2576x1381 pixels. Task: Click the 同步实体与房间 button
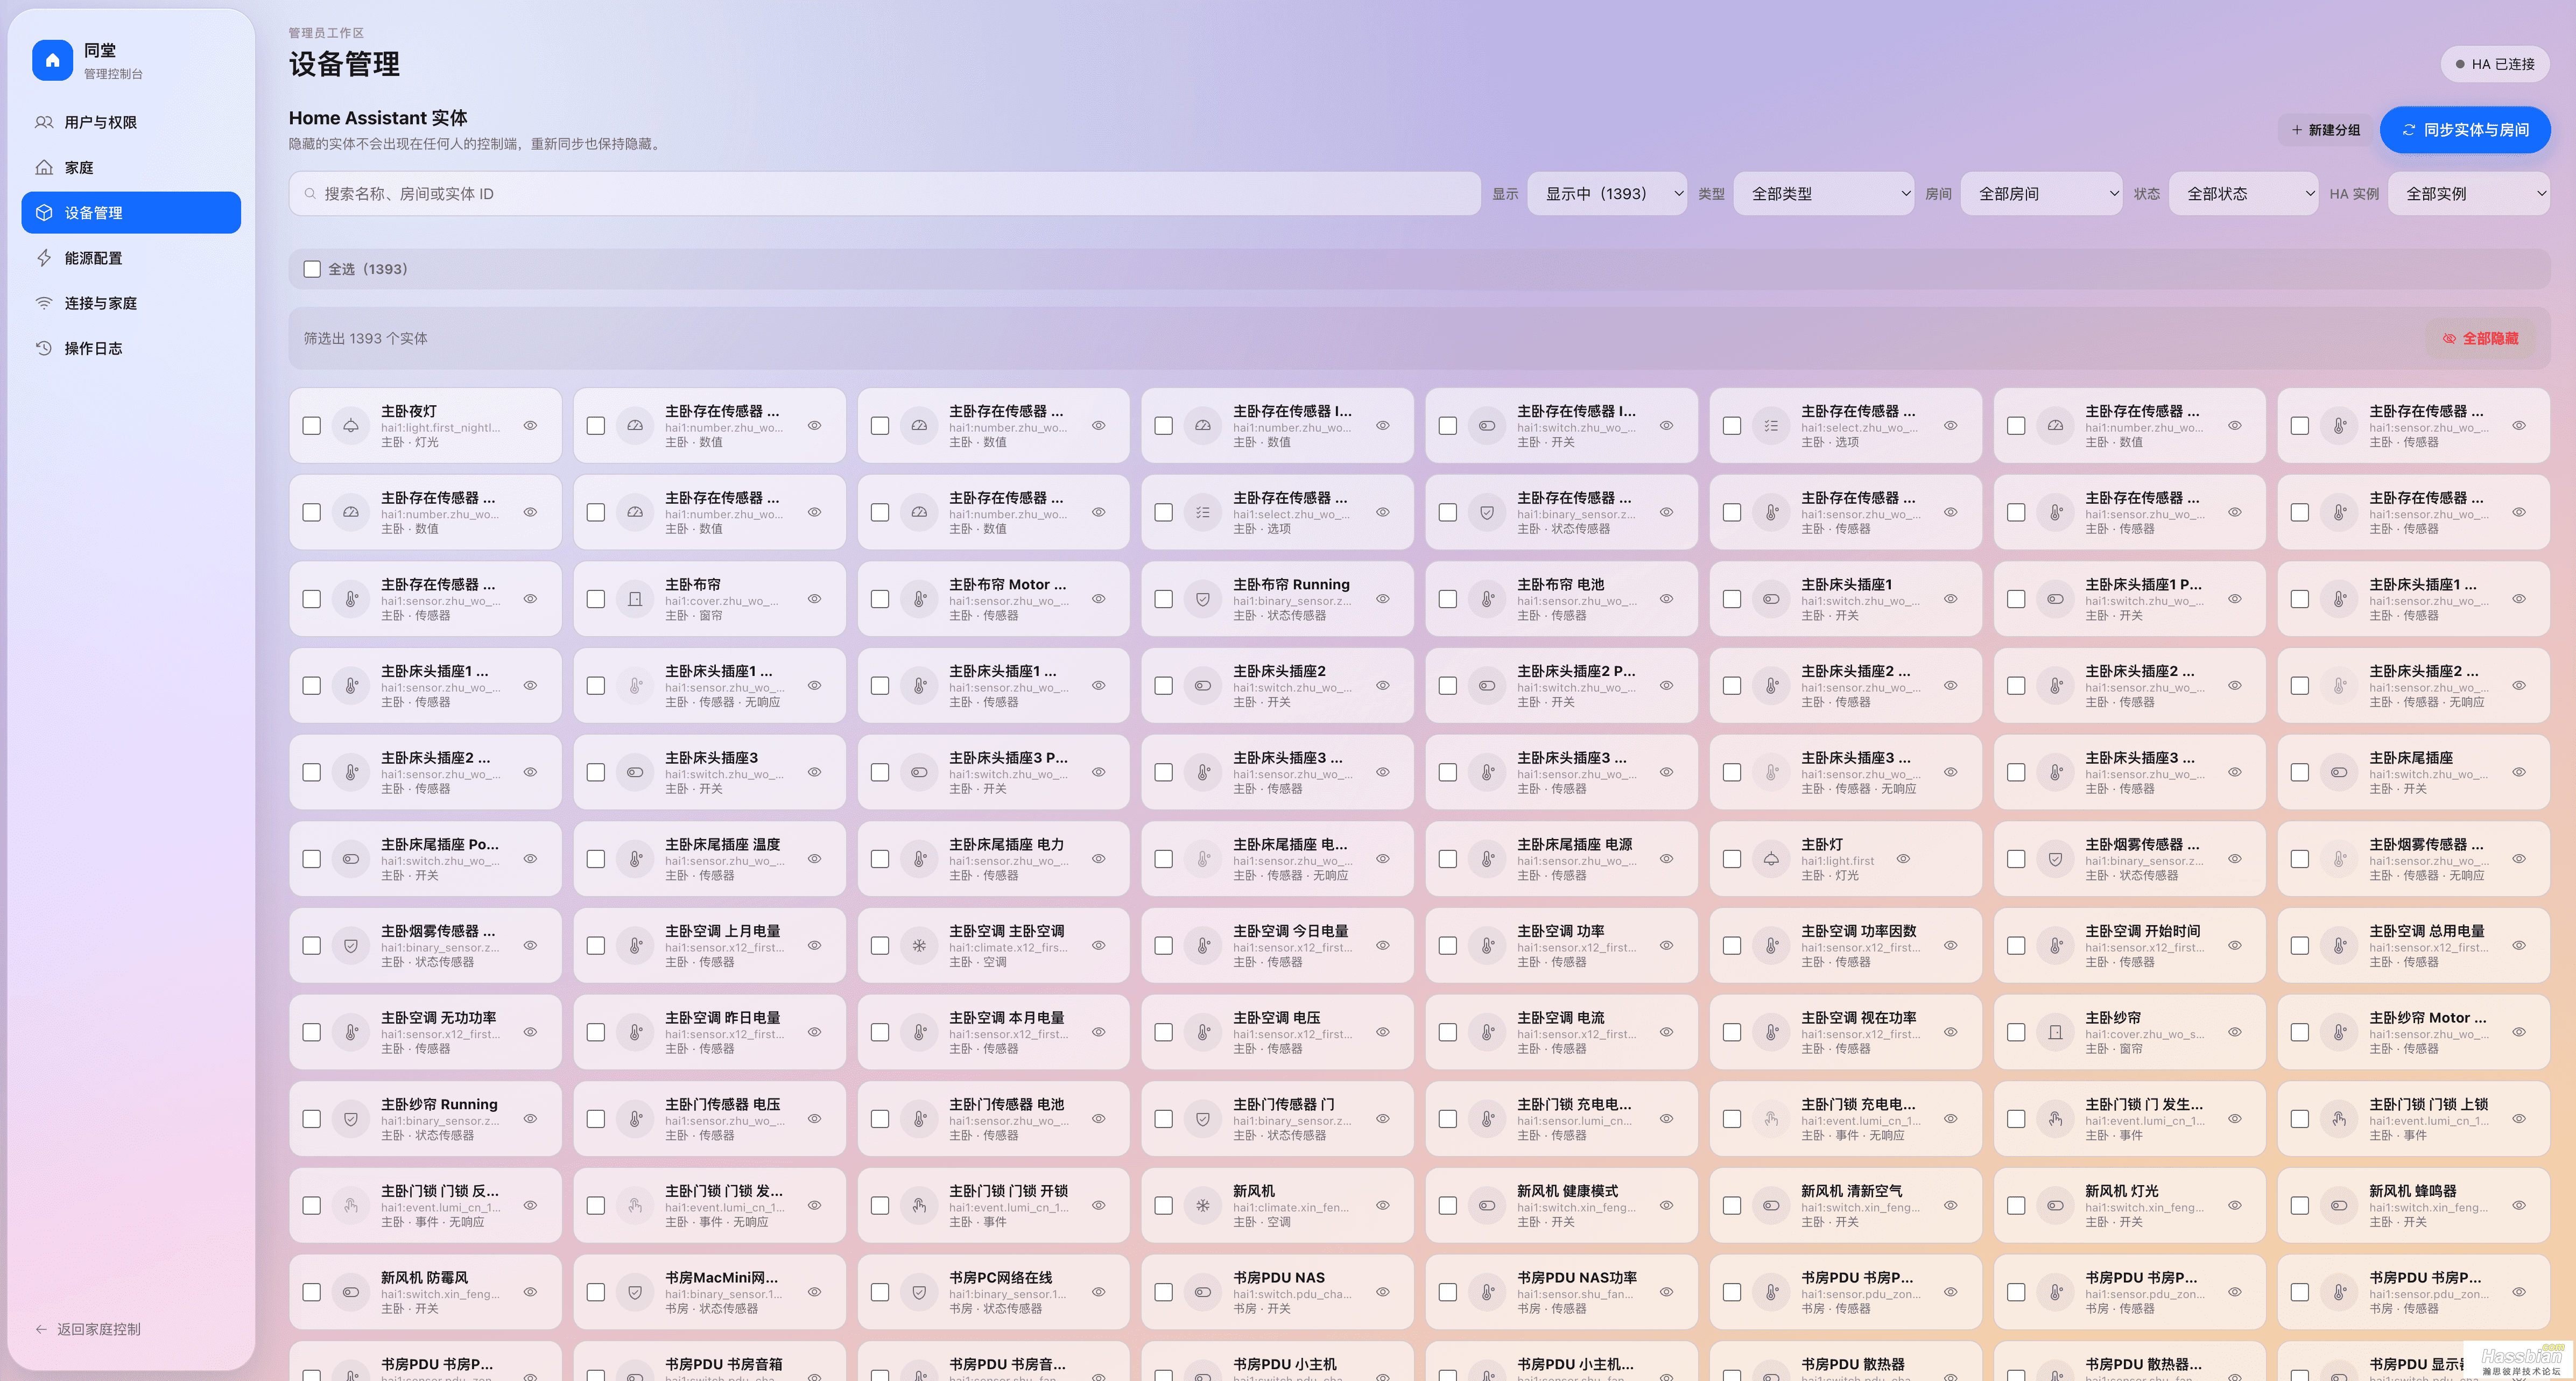click(2465, 130)
